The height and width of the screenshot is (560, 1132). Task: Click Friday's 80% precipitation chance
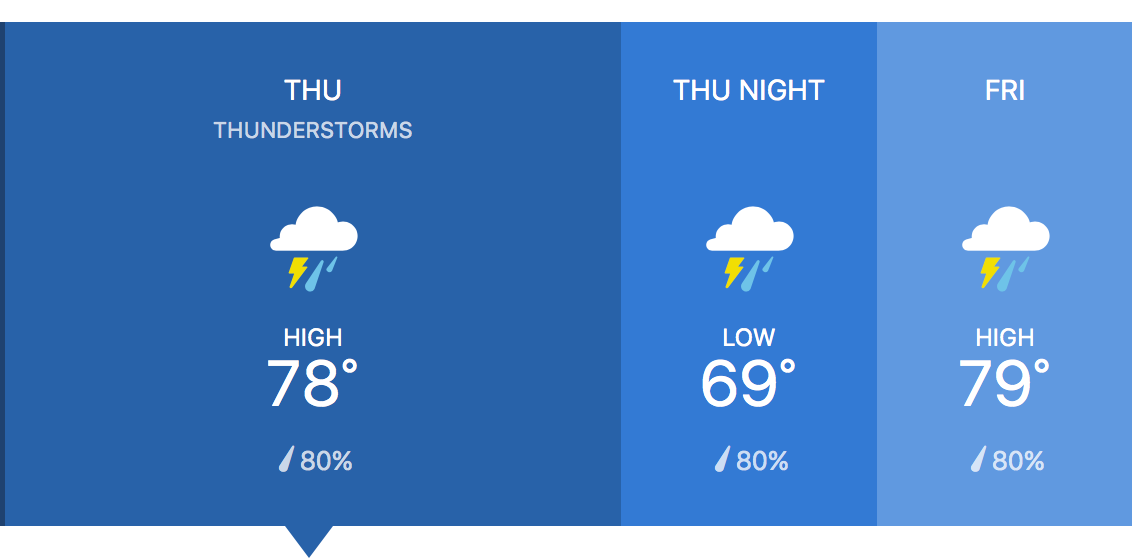coord(1018,461)
